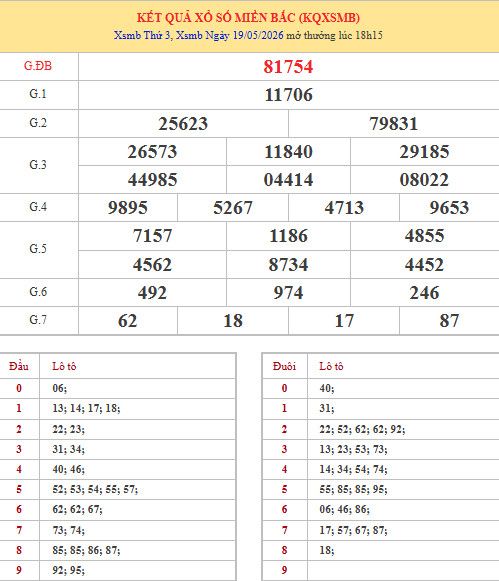The image size is (499, 581).
Task: Select G.5 number 4452
Action: tap(424, 265)
